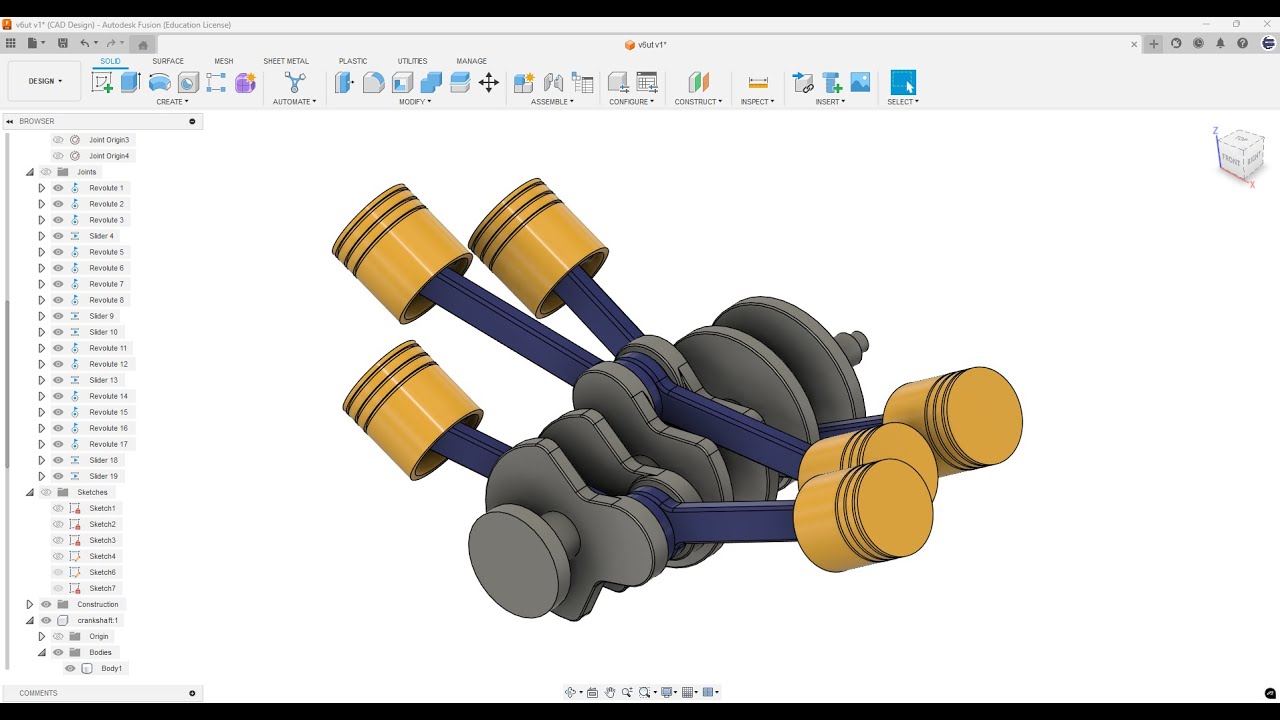Switch to the SURFACE tab
Viewport: 1280px width, 720px height.
click(168, 61)
